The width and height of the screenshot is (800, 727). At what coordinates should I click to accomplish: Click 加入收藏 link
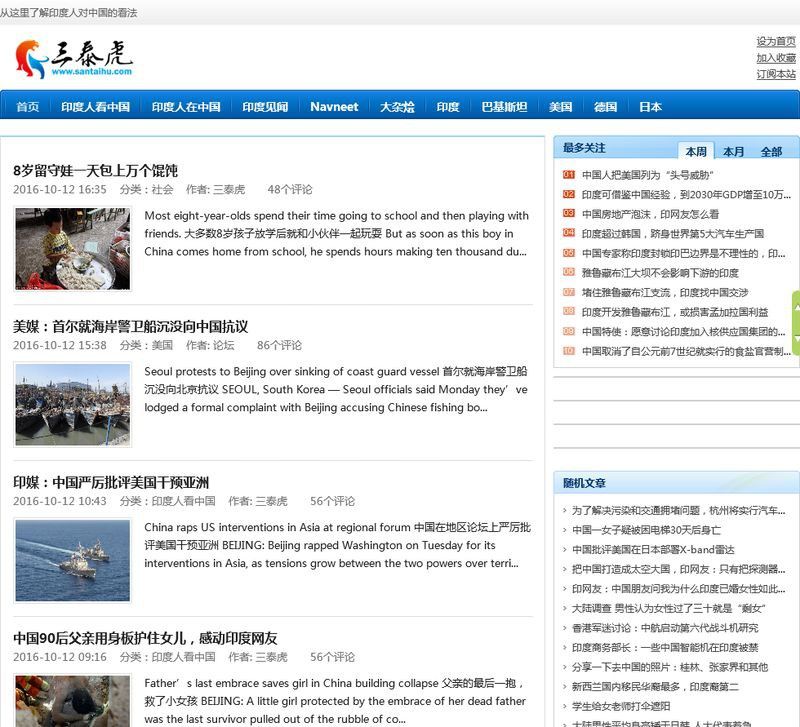[776, 58]
